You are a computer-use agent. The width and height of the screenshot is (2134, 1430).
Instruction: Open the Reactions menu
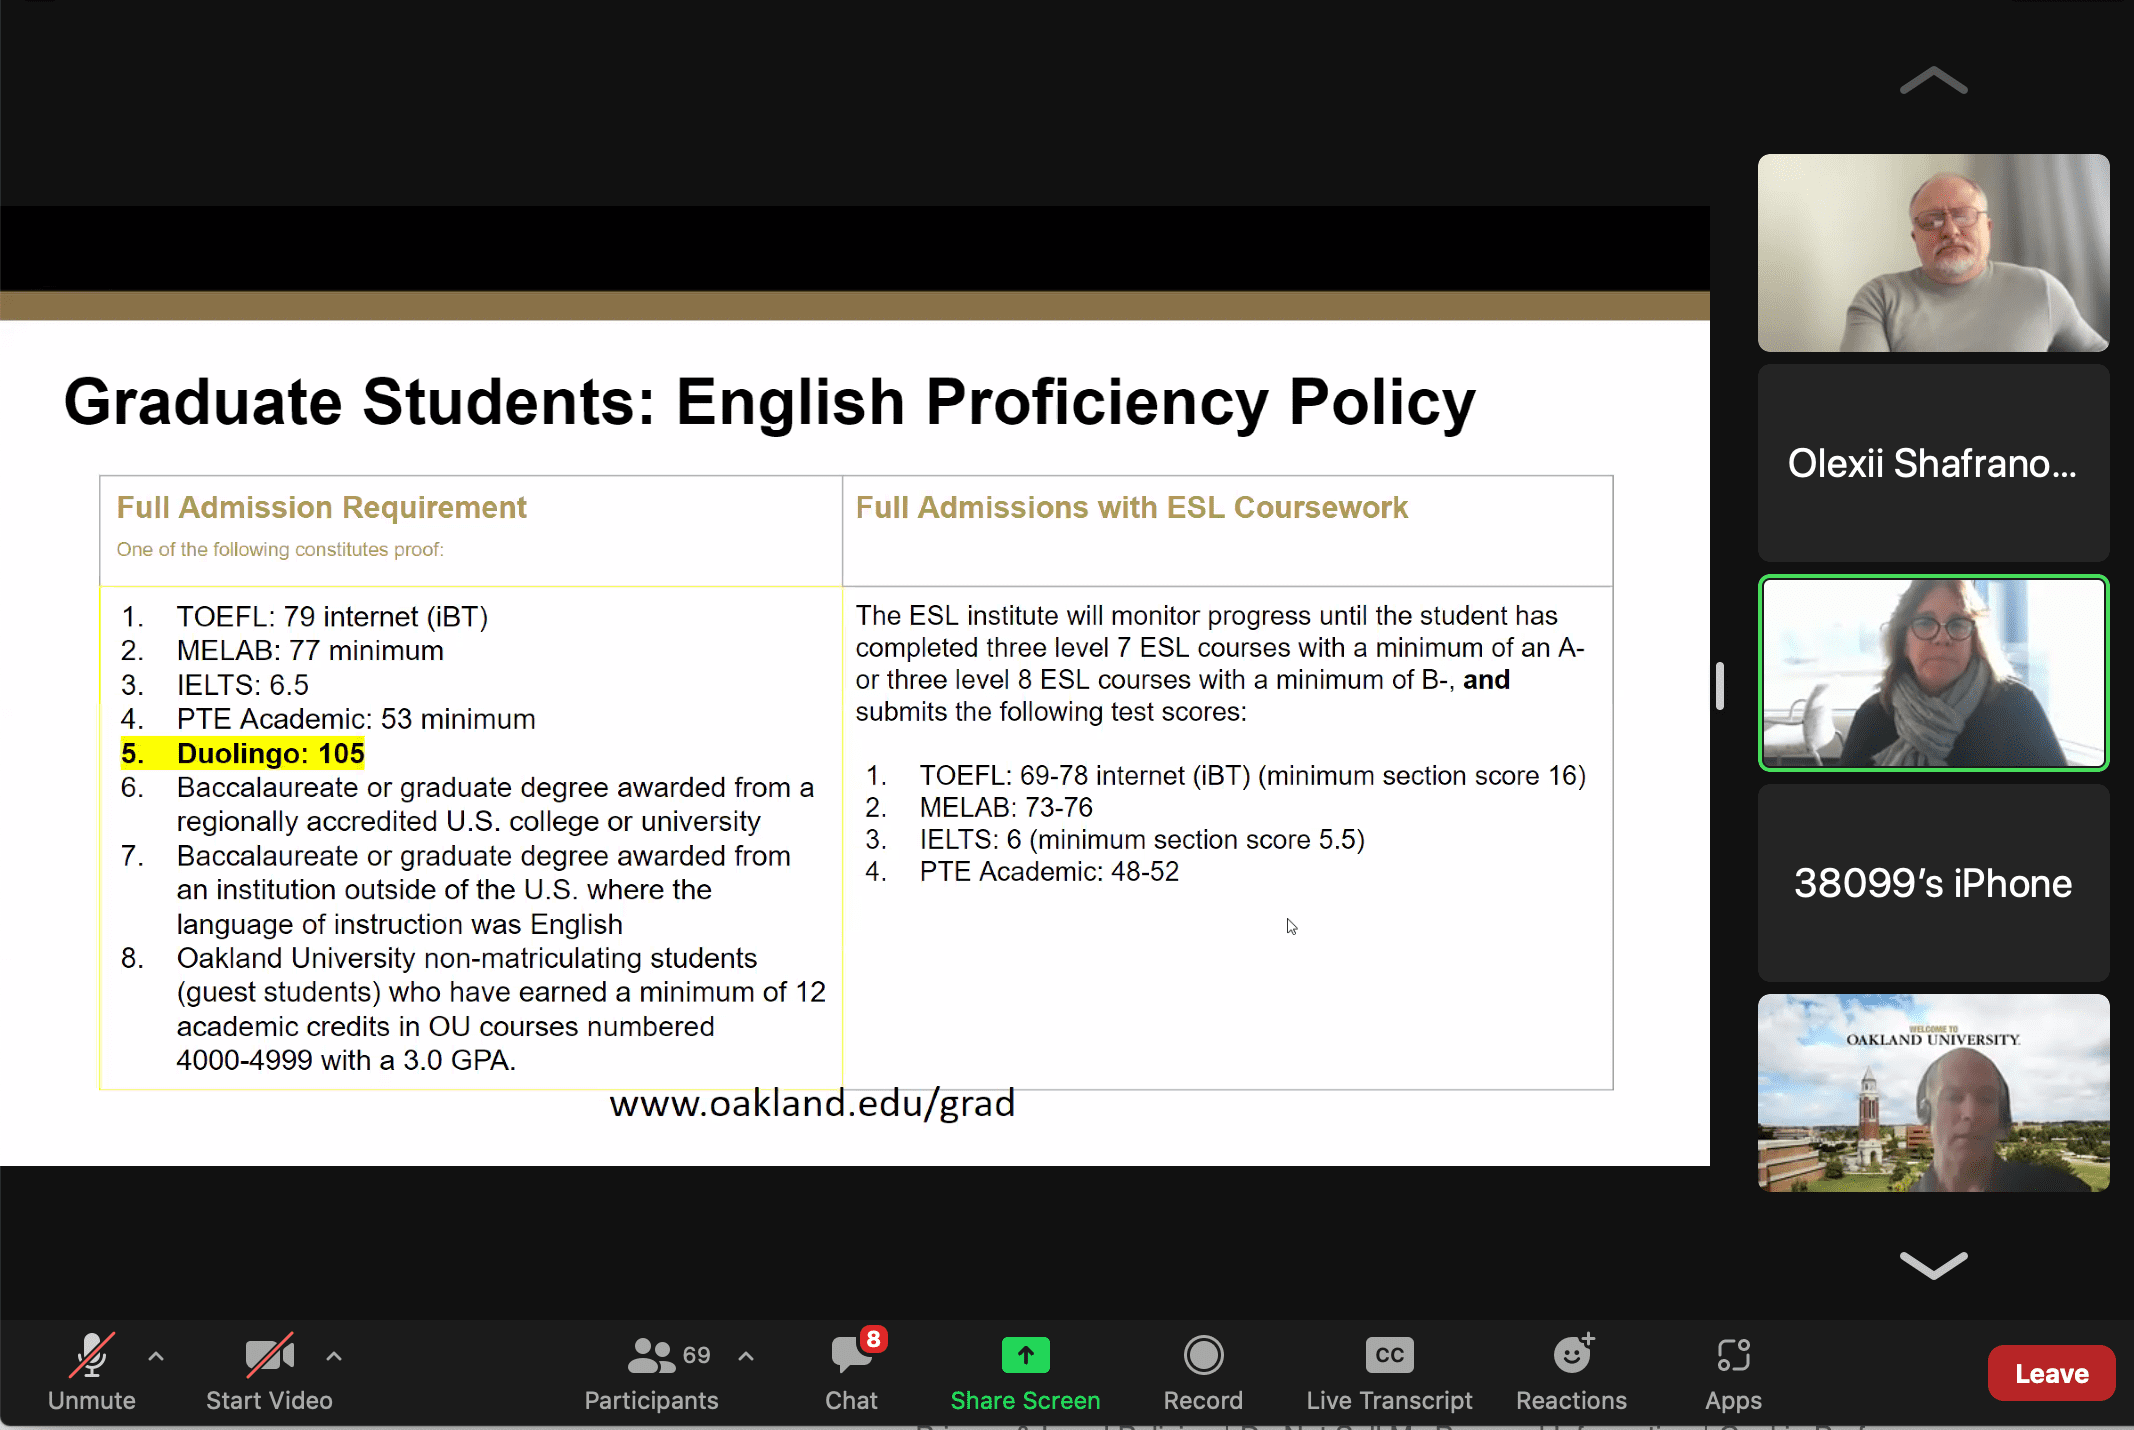1571,1372
